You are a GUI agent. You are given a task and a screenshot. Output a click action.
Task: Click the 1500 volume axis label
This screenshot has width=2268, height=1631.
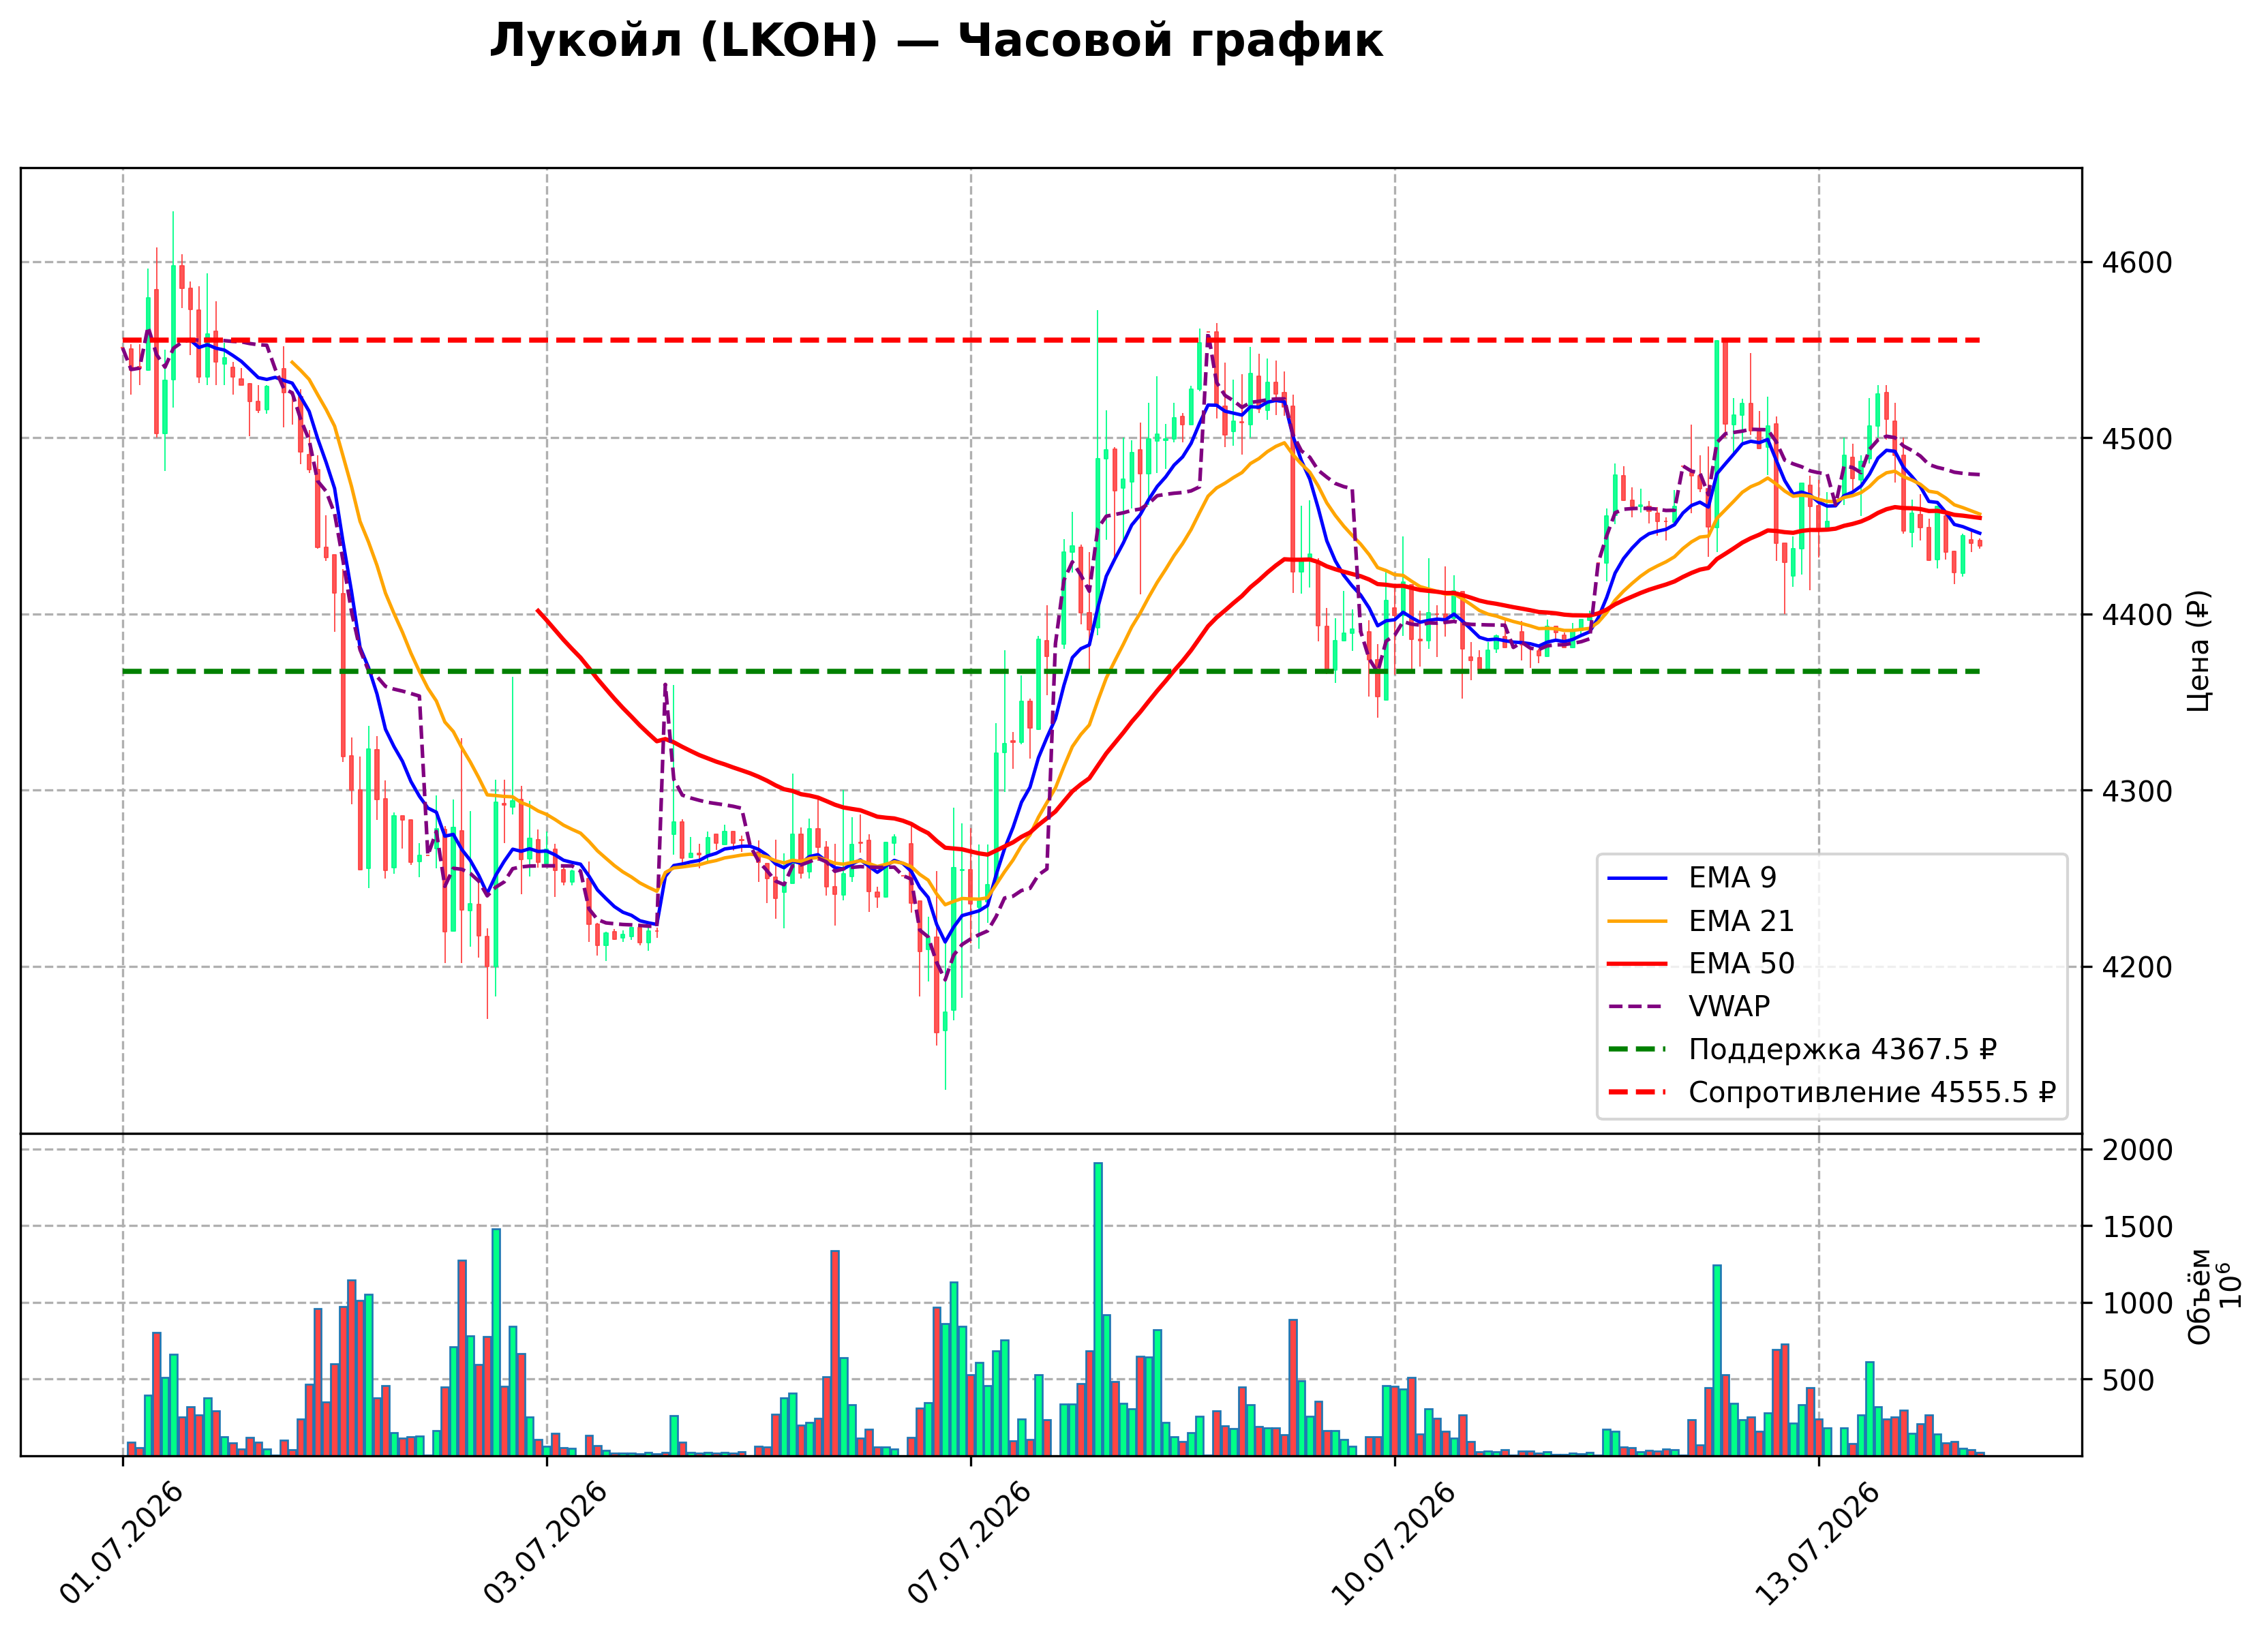click(2136, 1227)
